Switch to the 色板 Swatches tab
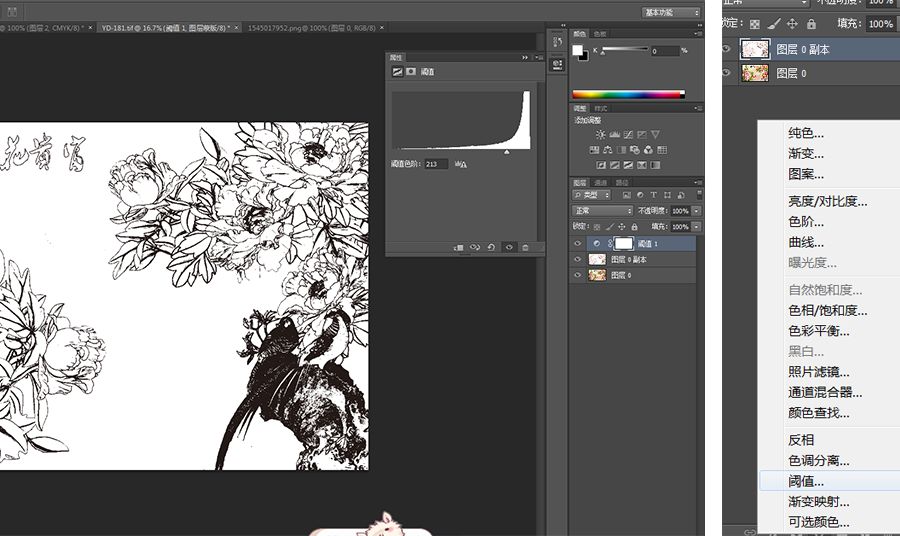Viewport: 900px width, 536px height. point(600,34)
